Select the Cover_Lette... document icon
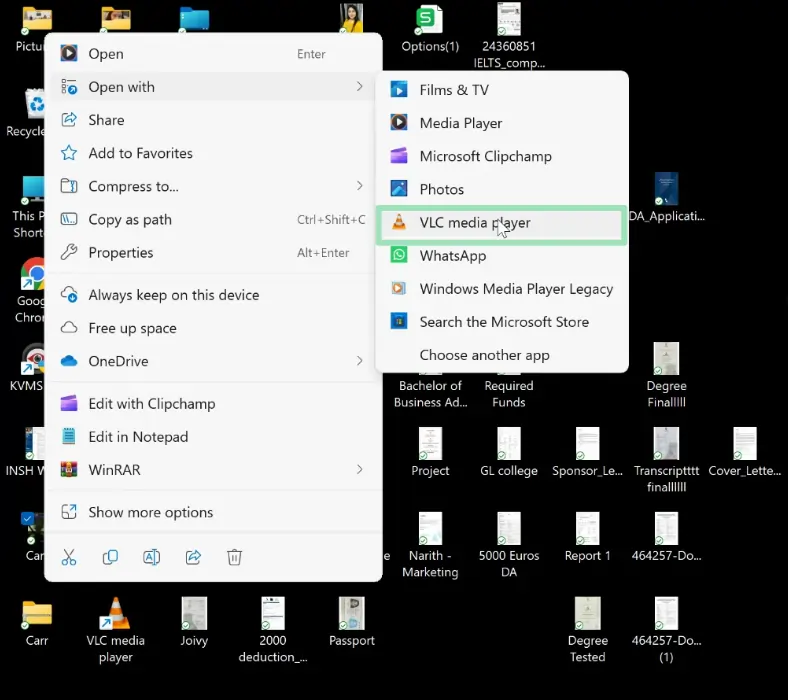Viewport: 788px width, 700px height. pyautogui.click(x=745, y=444)
